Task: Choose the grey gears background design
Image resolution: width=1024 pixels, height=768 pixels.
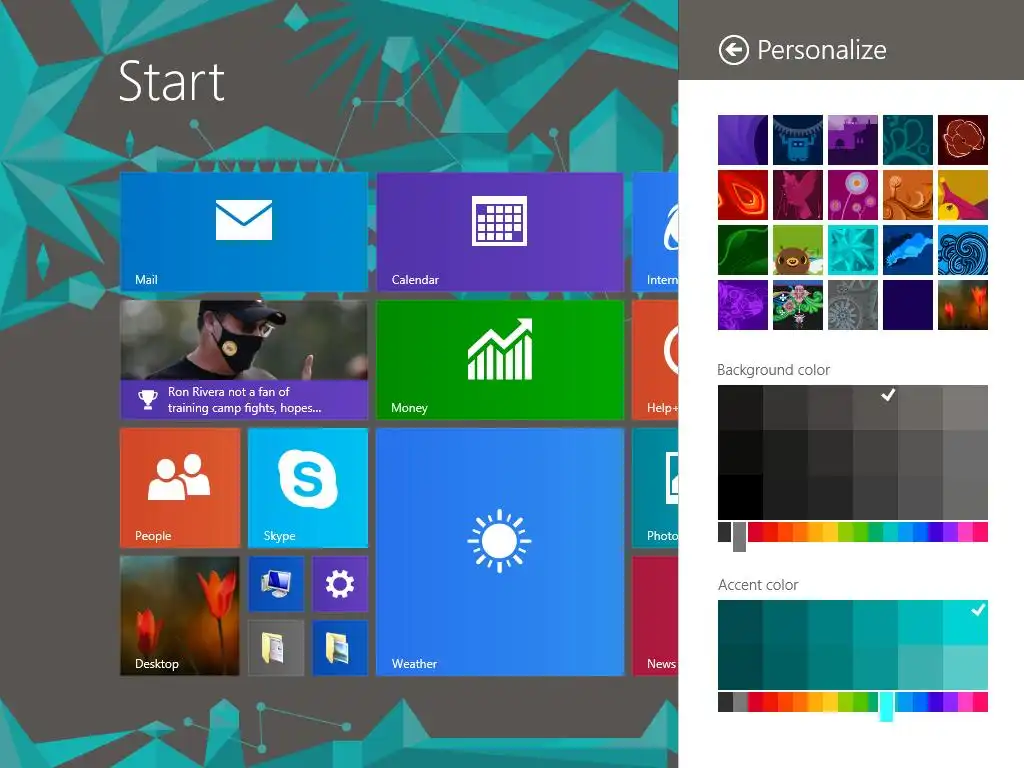Action: pos(853,305)
